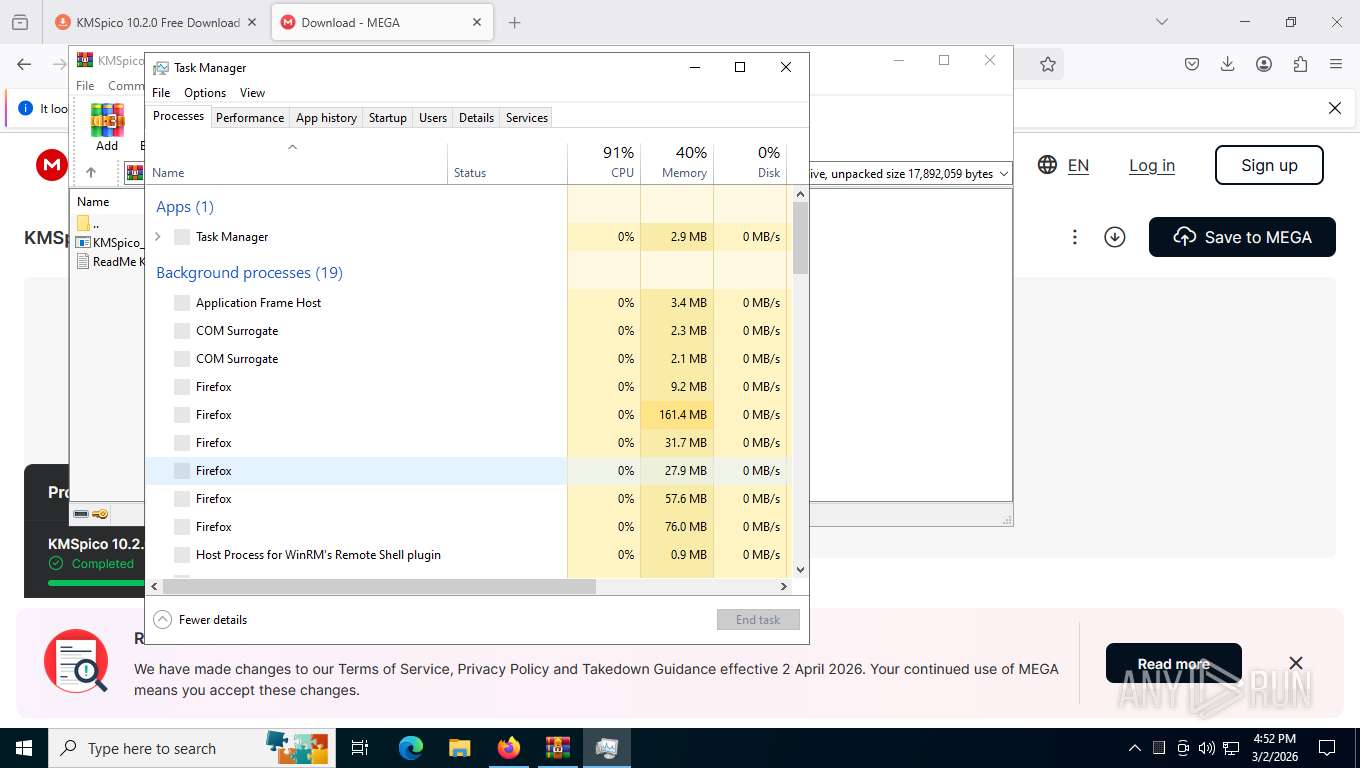Collapse to Fewer details
The image size is (1360, 768).
pyautogui.click(x=200, y=620)
